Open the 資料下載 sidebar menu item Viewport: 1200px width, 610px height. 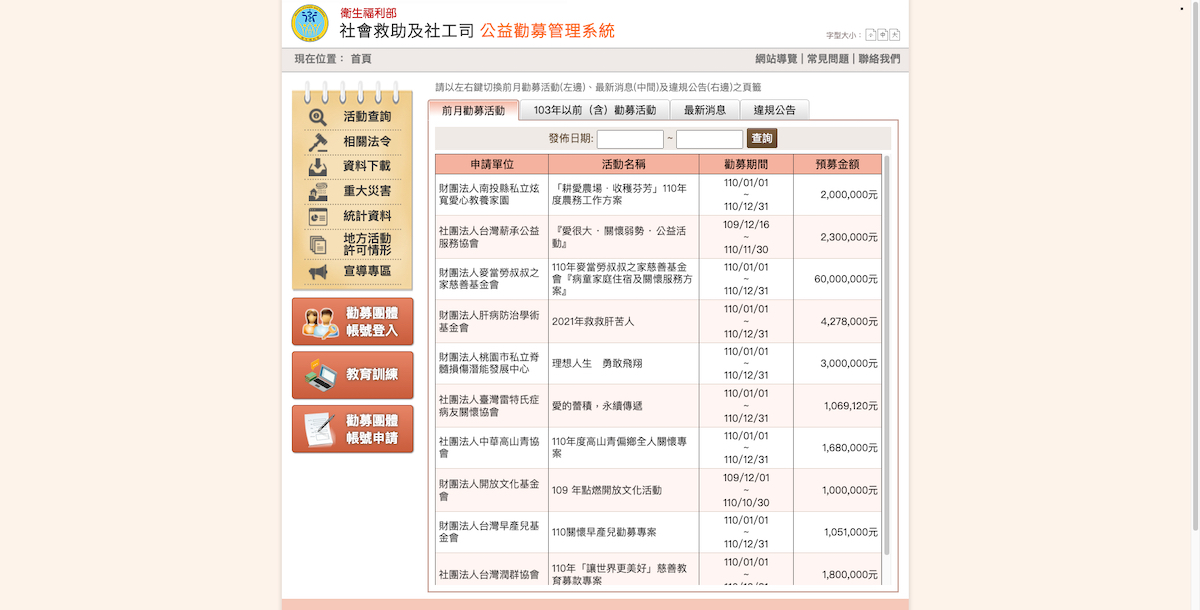367,167
